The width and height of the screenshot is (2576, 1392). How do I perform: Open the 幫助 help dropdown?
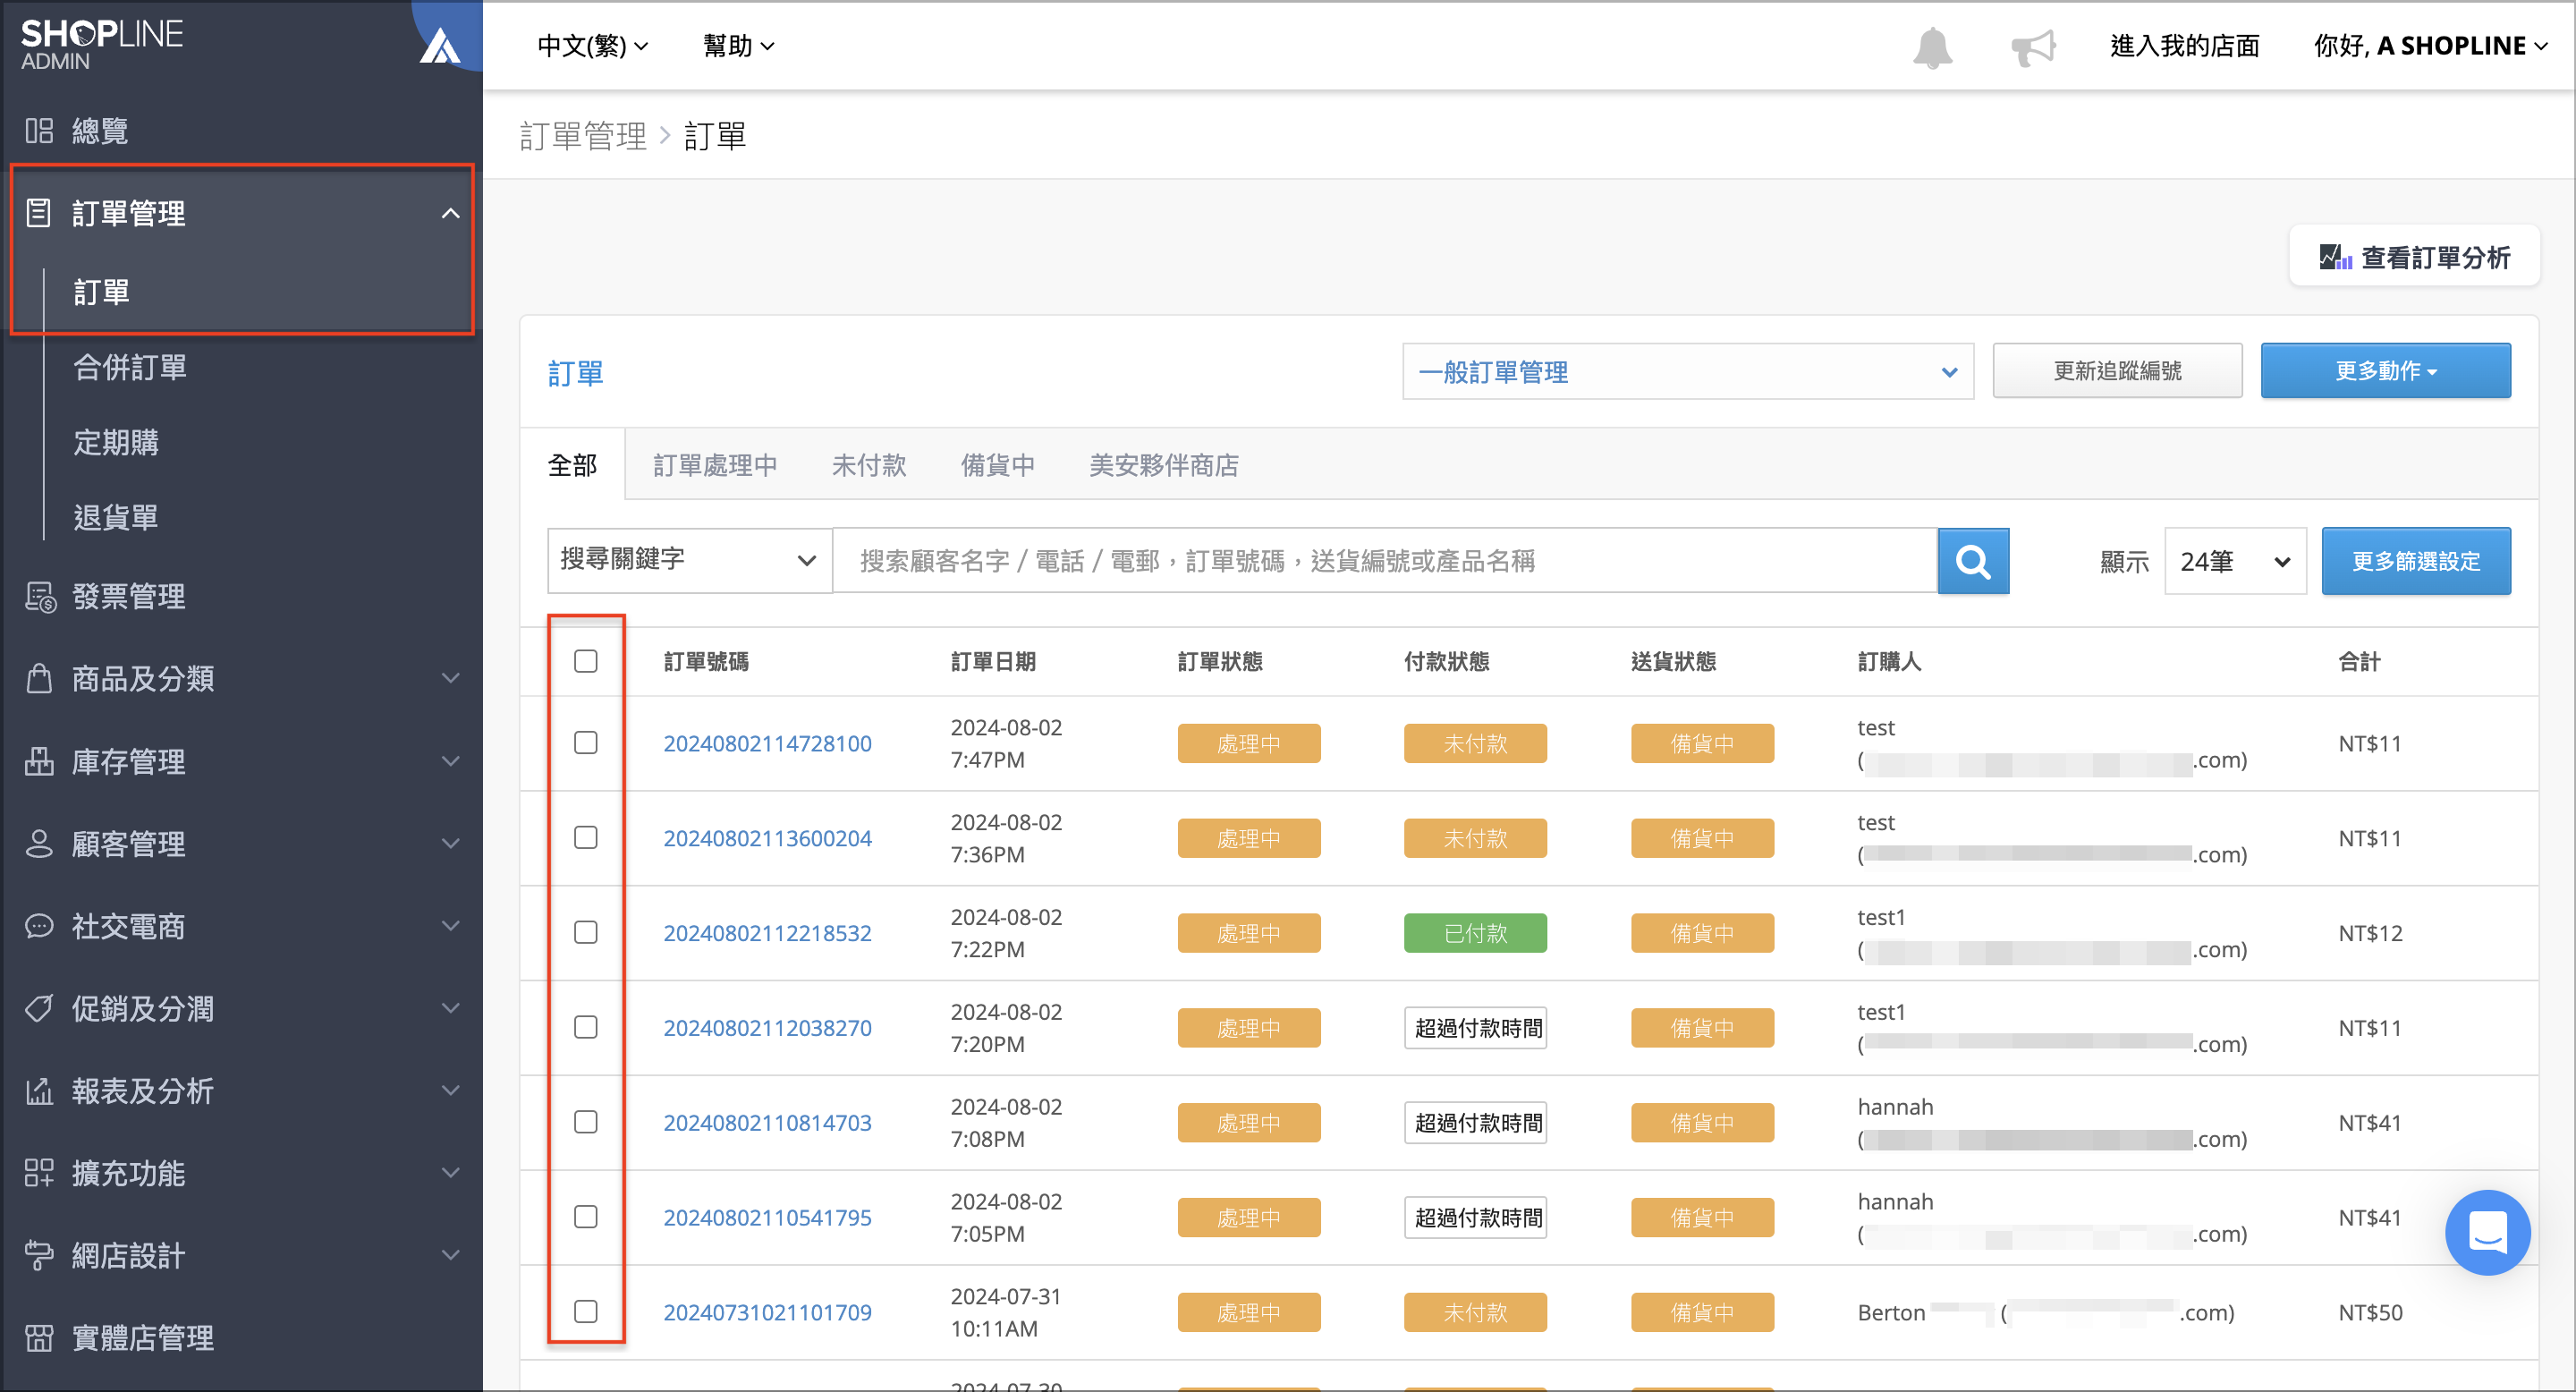[x=739, y=46]
